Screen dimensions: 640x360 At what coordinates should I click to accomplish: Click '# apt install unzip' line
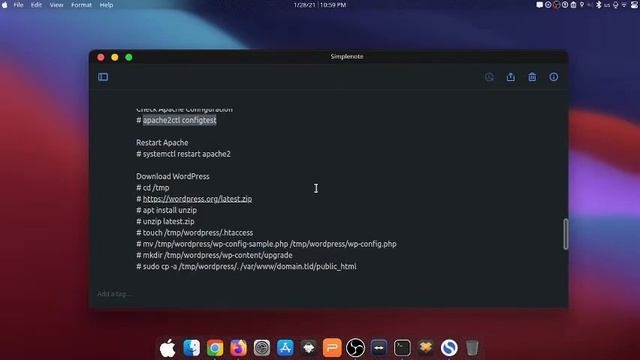coord(167,210)
